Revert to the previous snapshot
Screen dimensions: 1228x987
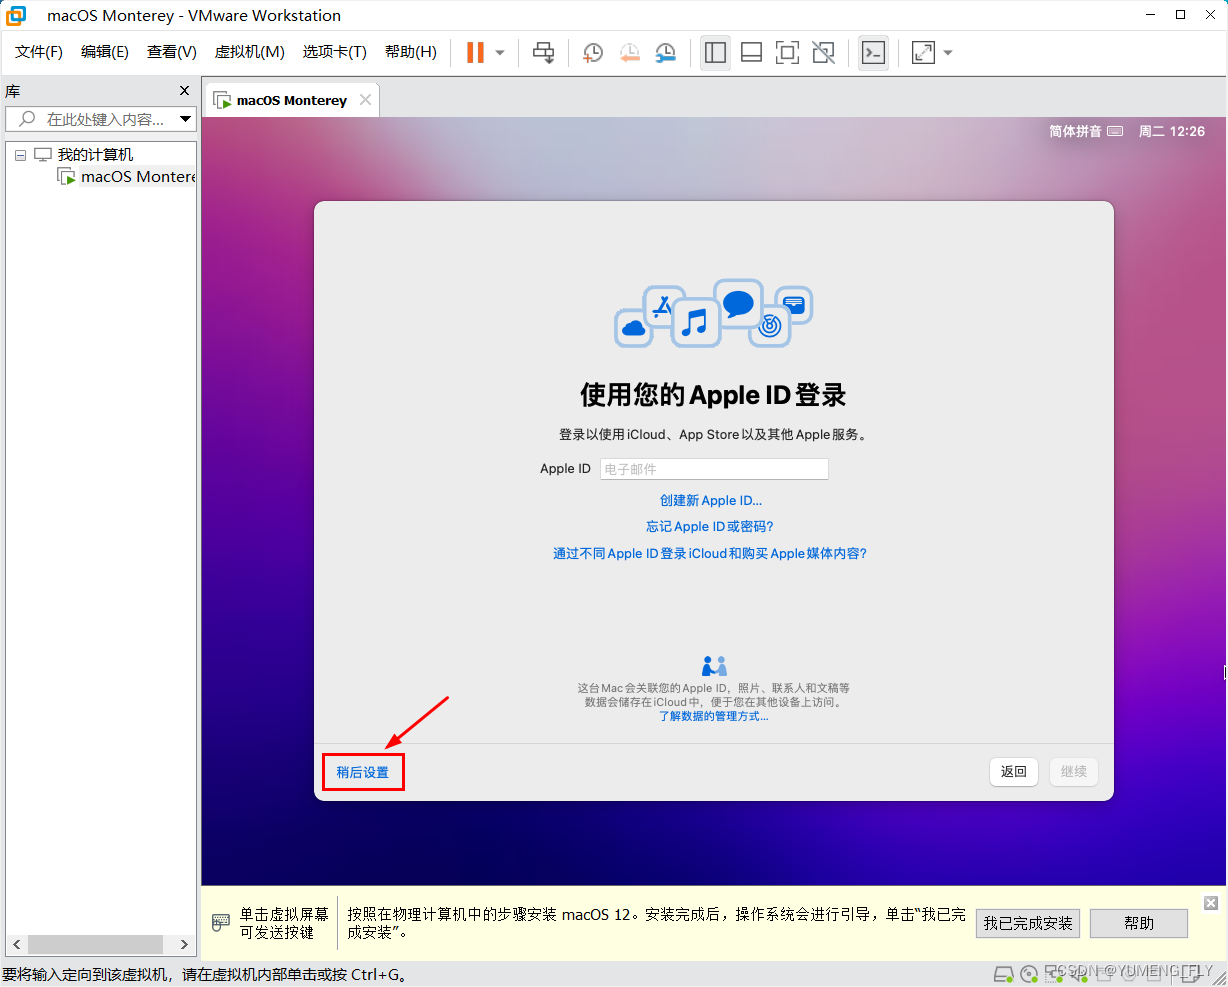click(629, 53)
